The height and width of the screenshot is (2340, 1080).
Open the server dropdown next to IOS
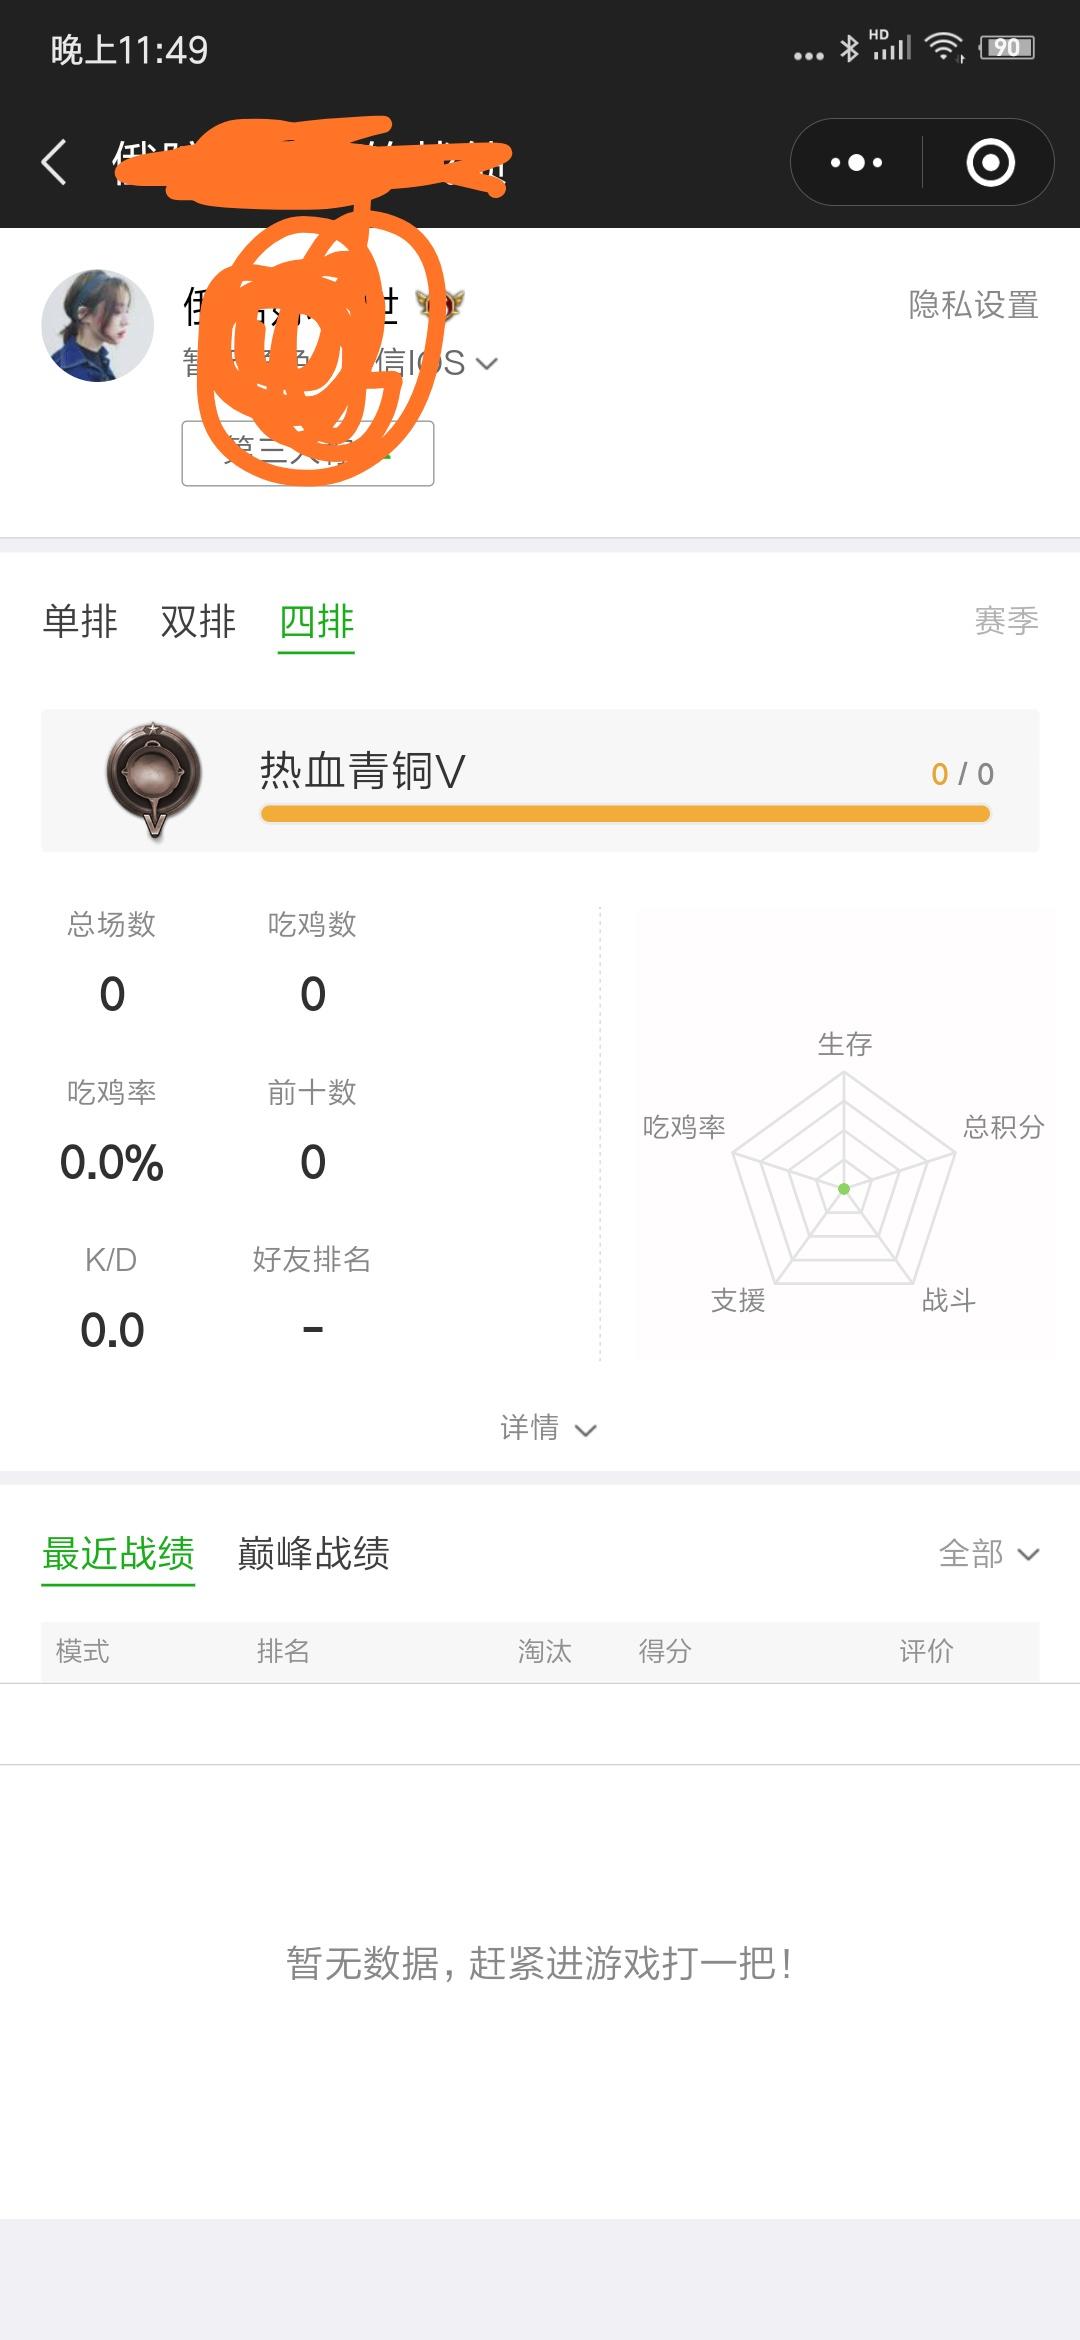487,364
